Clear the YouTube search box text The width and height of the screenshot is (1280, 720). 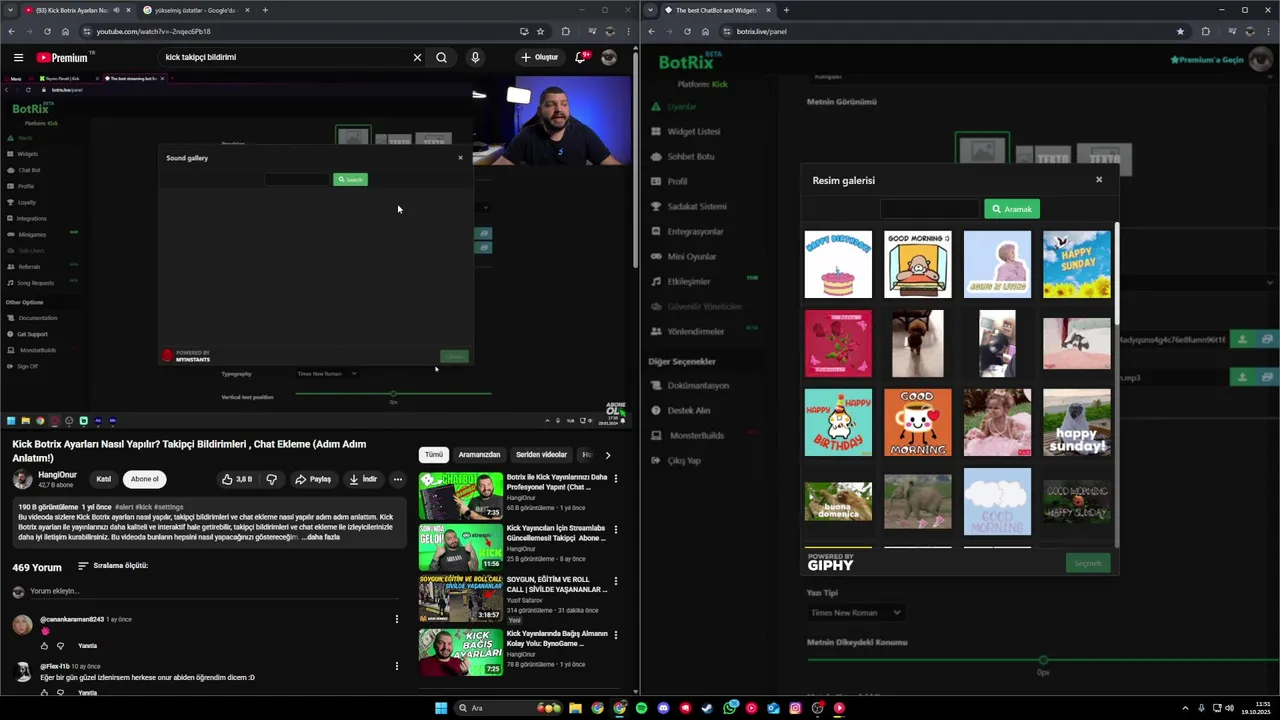417,57
